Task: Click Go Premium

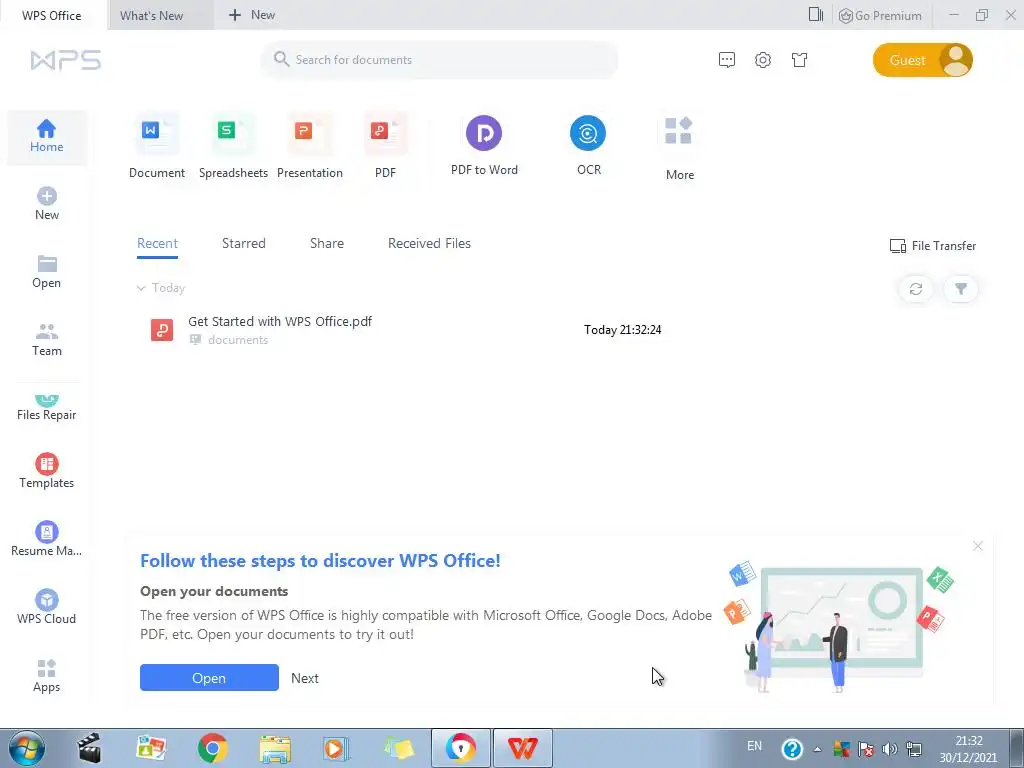Action: pyautogui.click(x=880, y=15)
